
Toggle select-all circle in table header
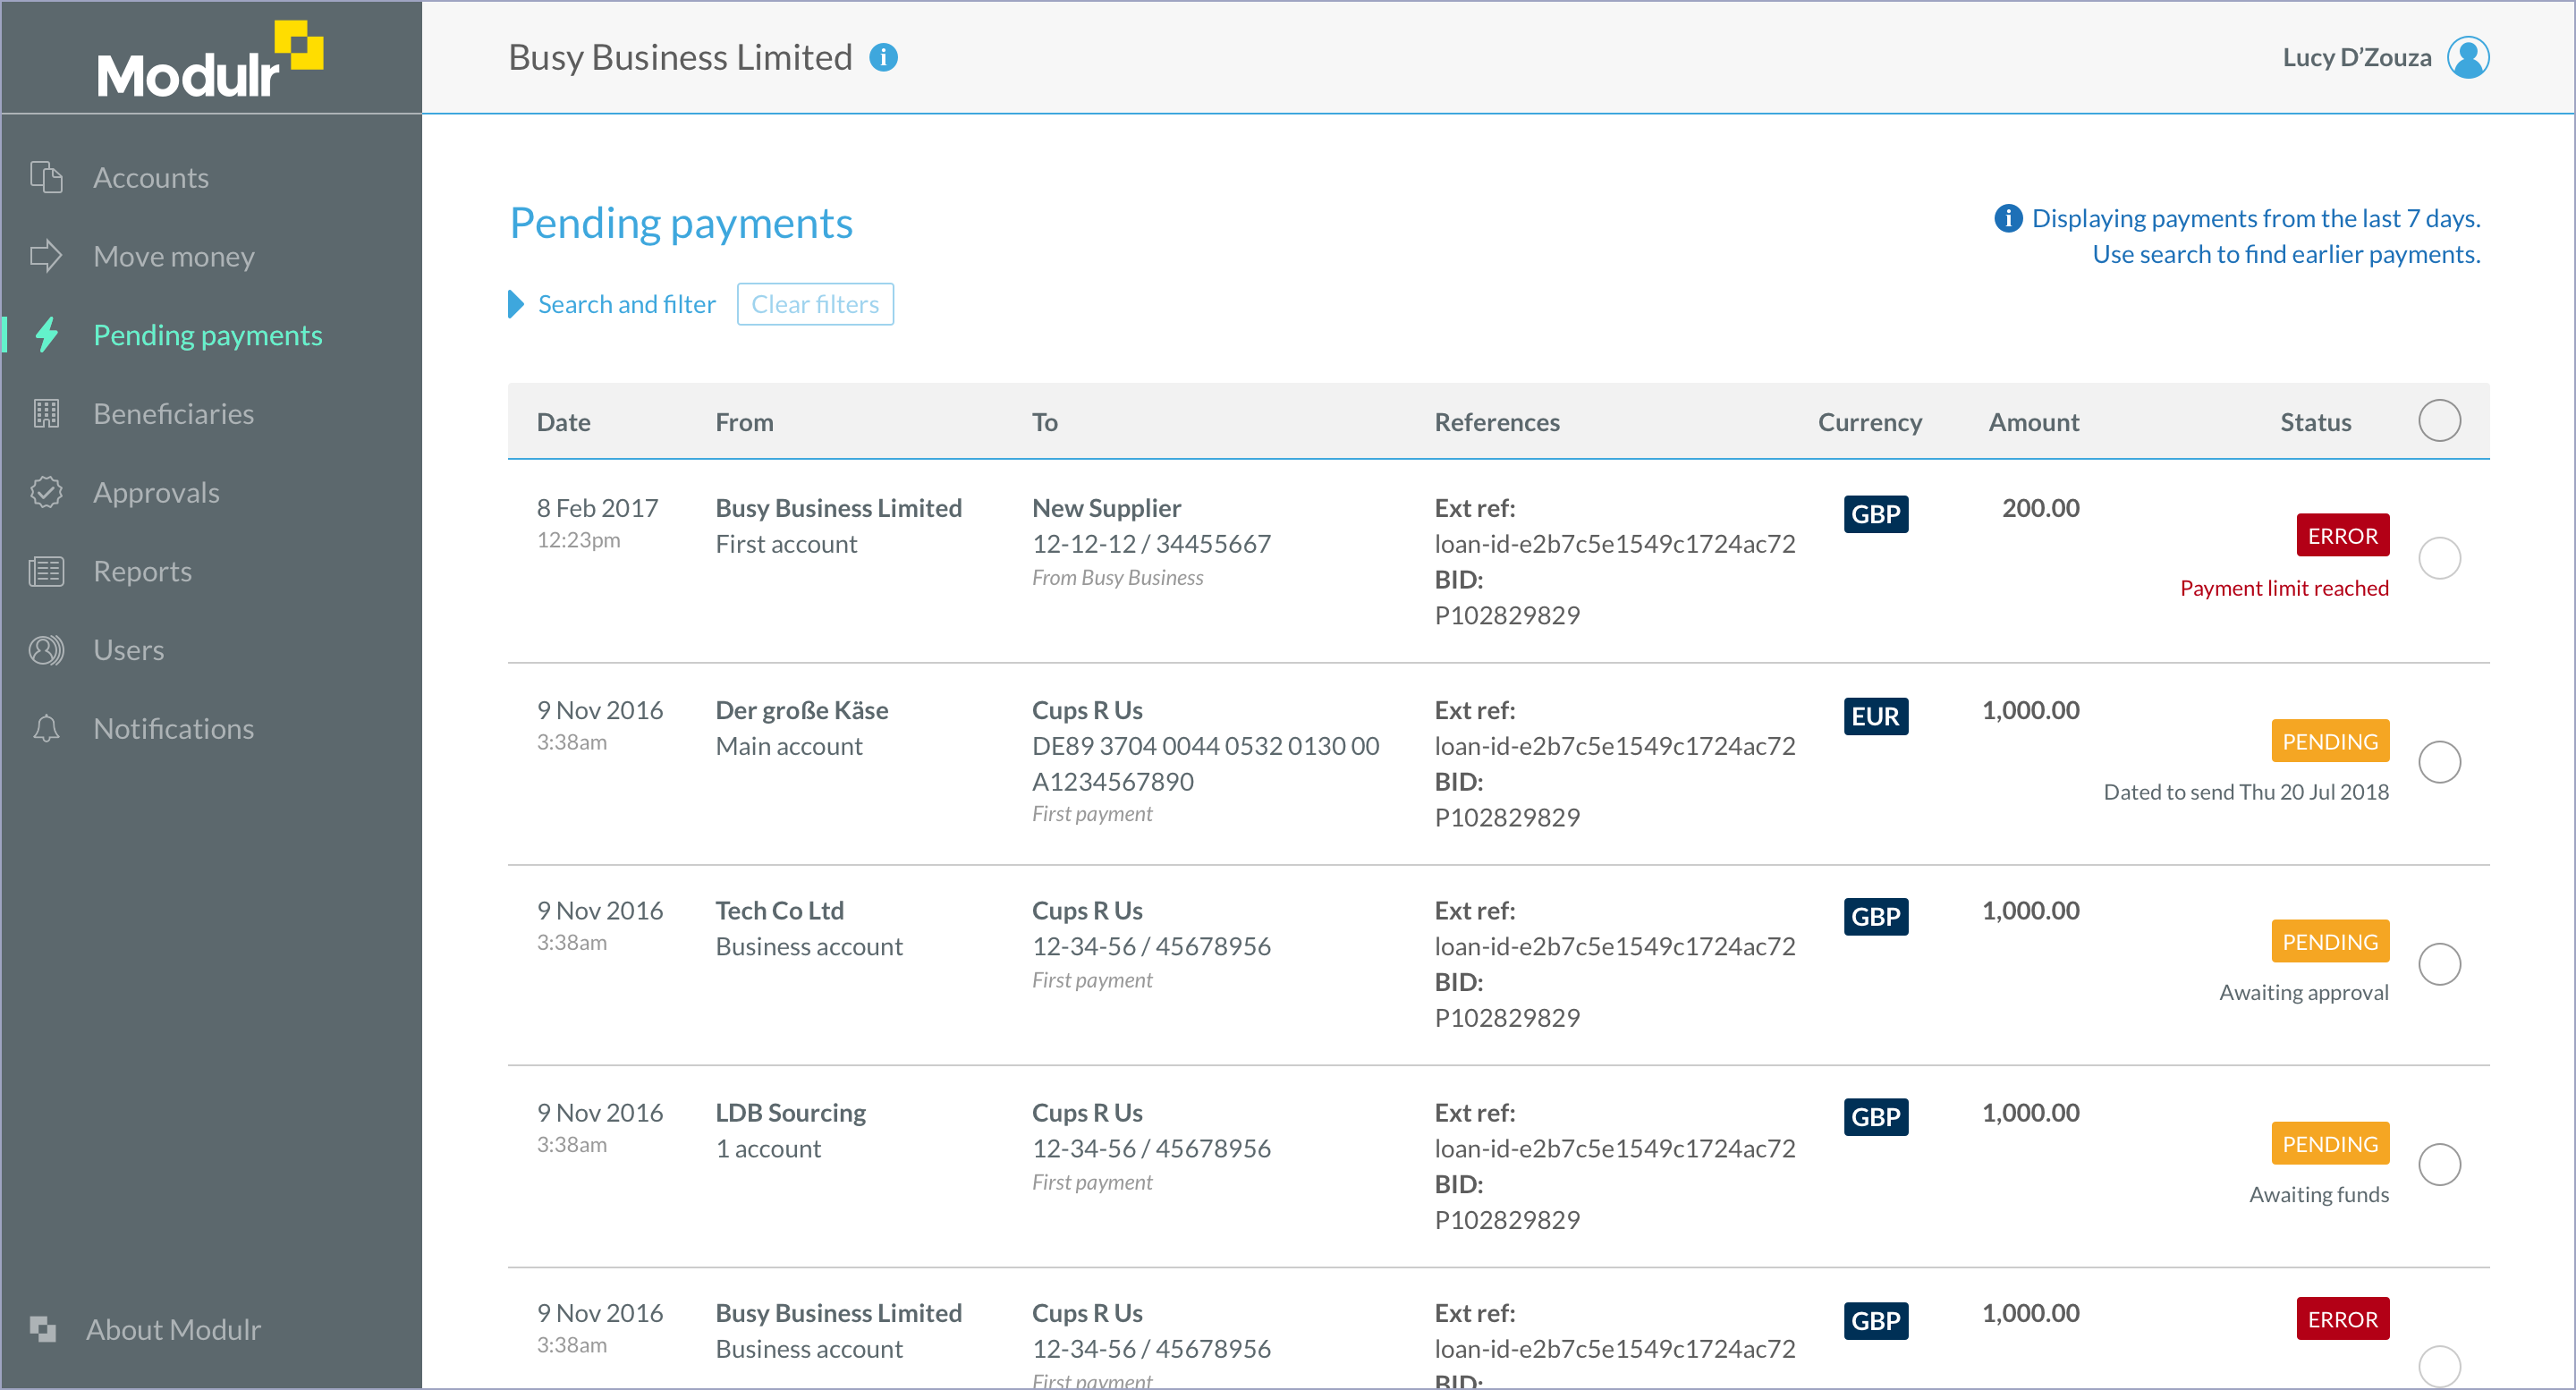pos(2439,420)
